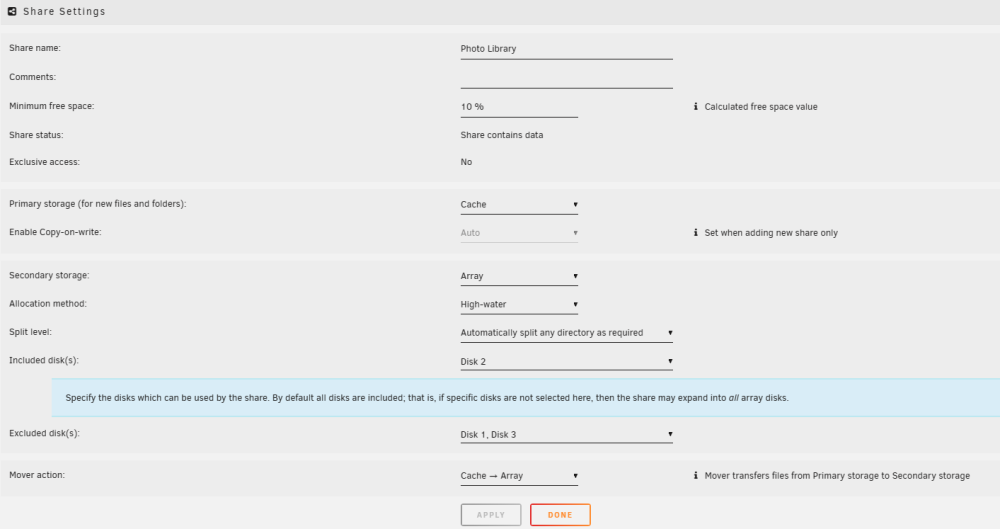
Task: Open the Split level dropdown
Action: pos(566,333)
